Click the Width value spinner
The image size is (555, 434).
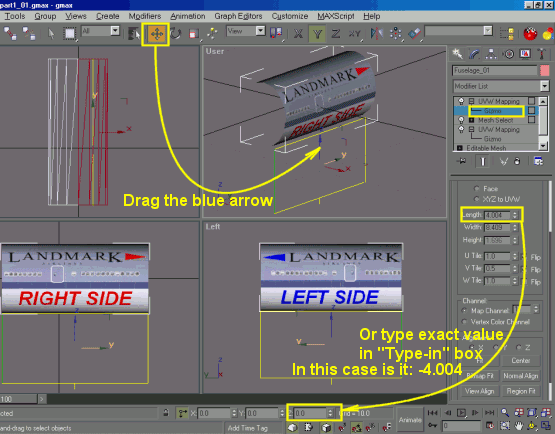[x=515, y=228]
